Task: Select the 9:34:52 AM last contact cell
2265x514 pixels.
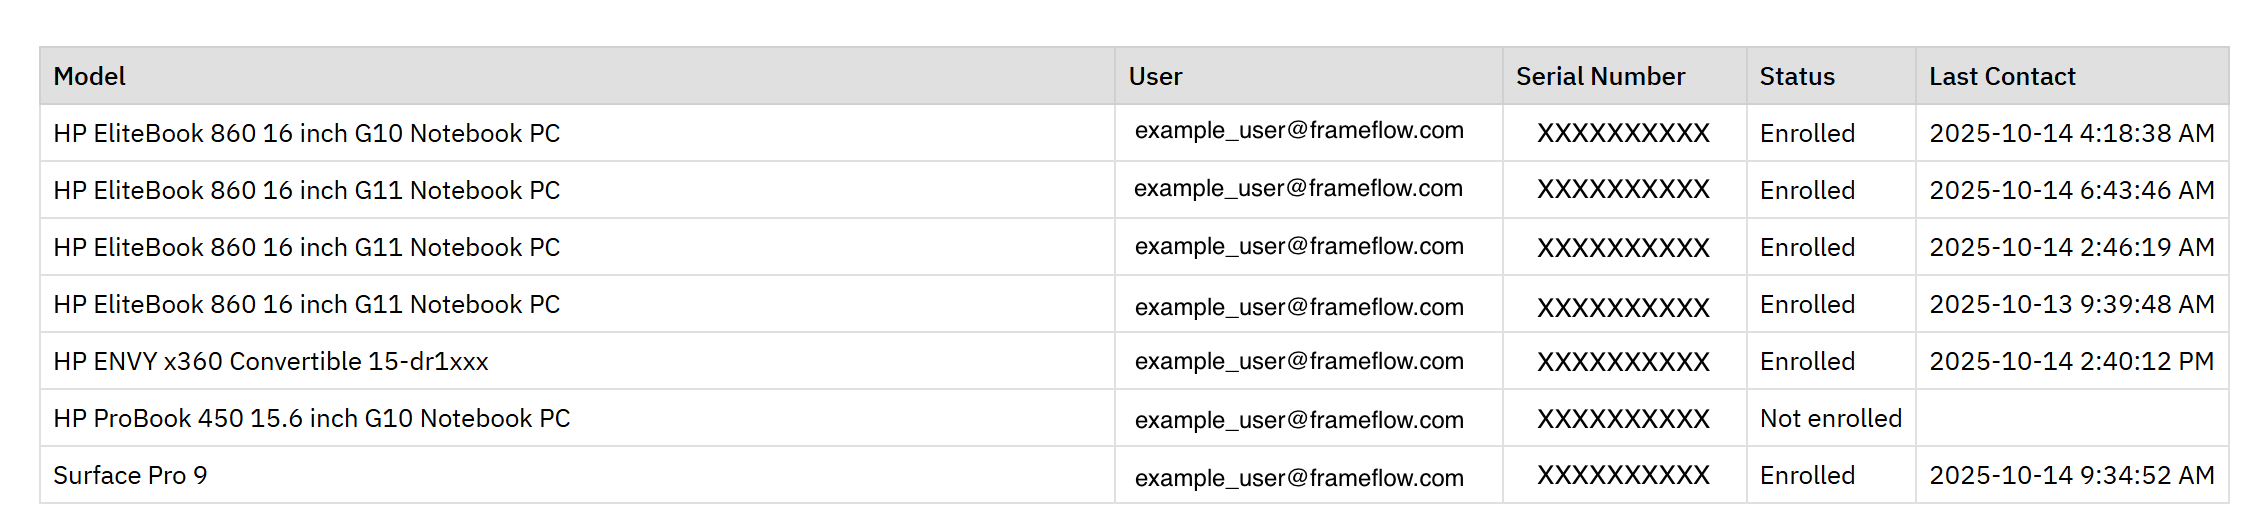Action: coord(2071,475)
